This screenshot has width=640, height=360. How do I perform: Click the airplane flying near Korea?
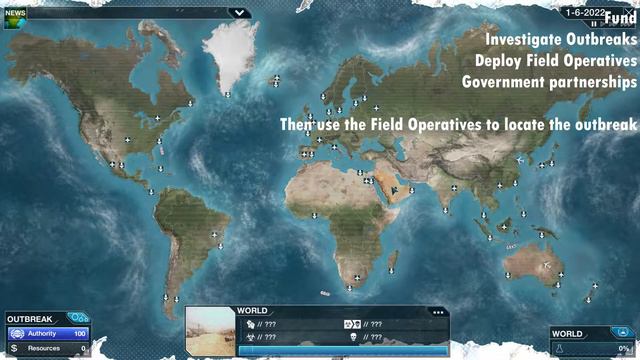pyautogui.click(x=520, y=160)
